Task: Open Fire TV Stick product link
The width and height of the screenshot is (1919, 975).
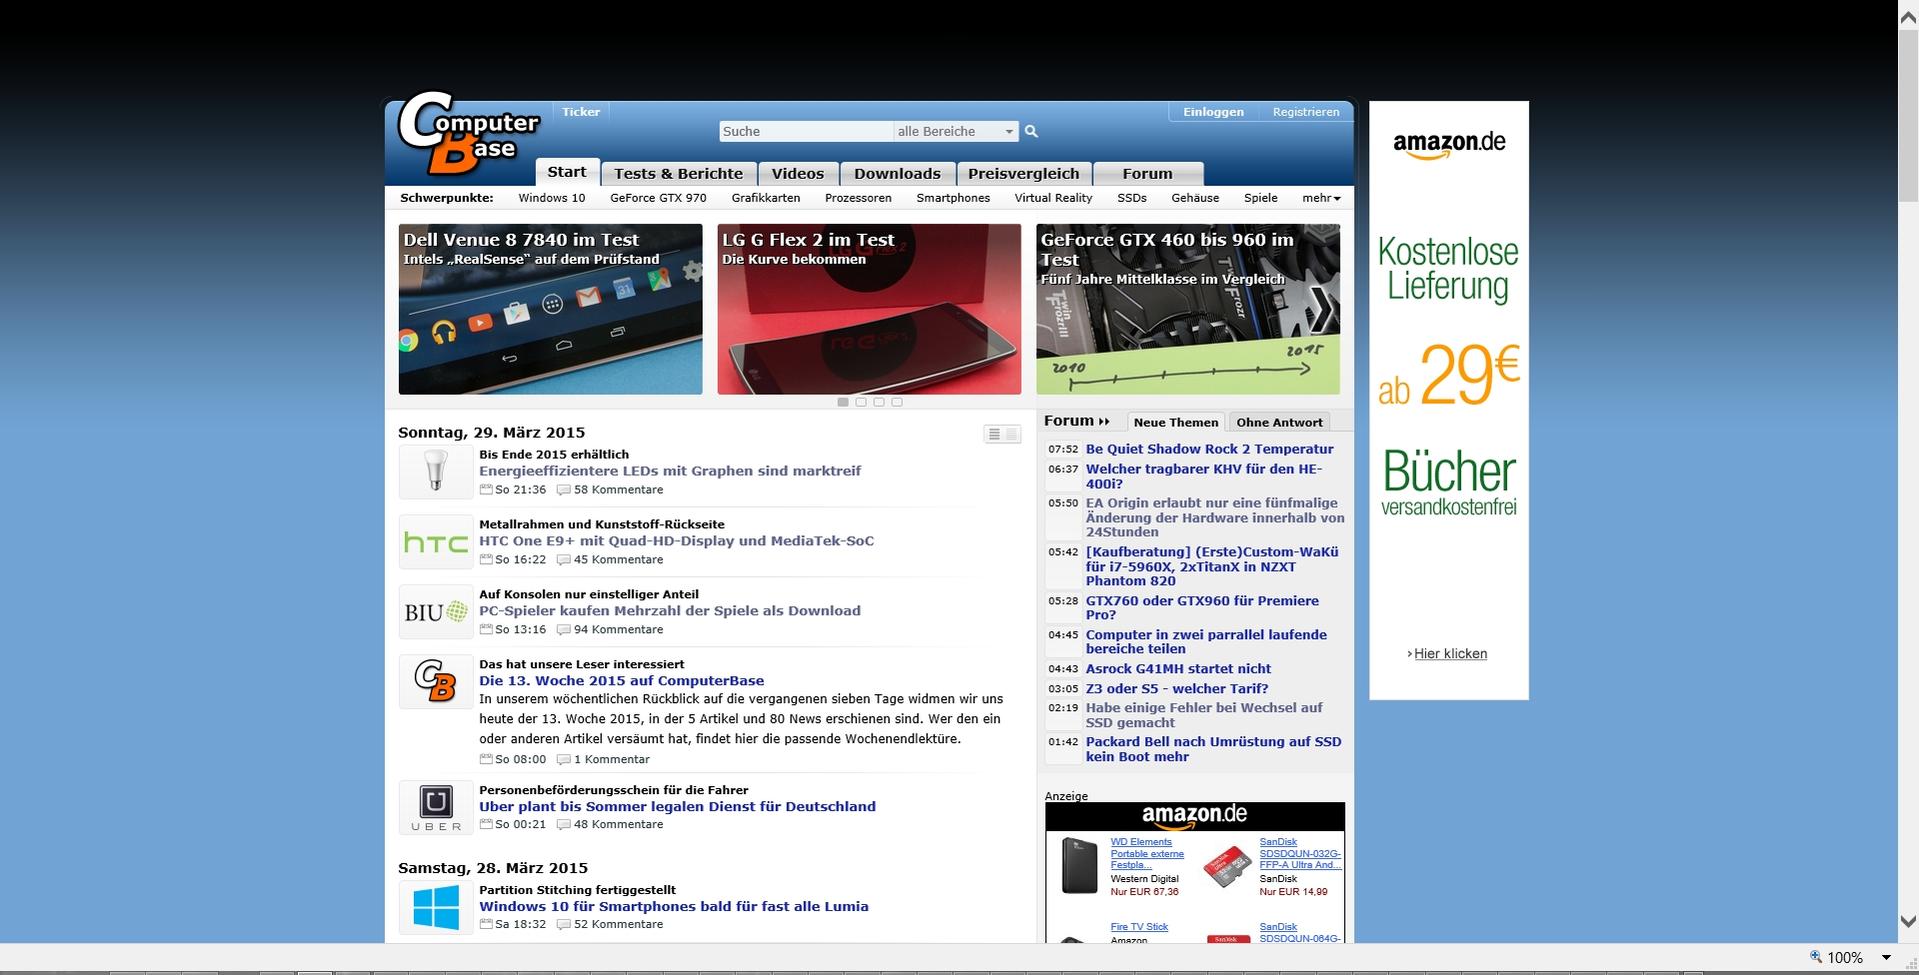Action: click(x=1139, y=927)
